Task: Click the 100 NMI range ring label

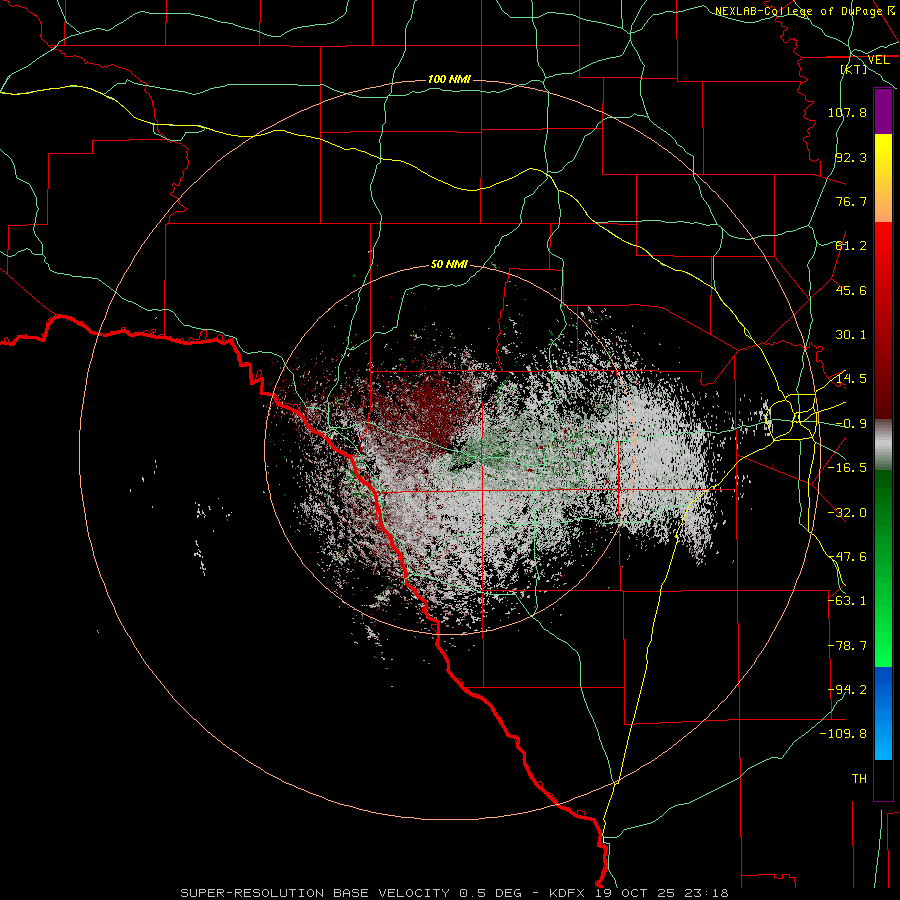Action: click(449, 79)
